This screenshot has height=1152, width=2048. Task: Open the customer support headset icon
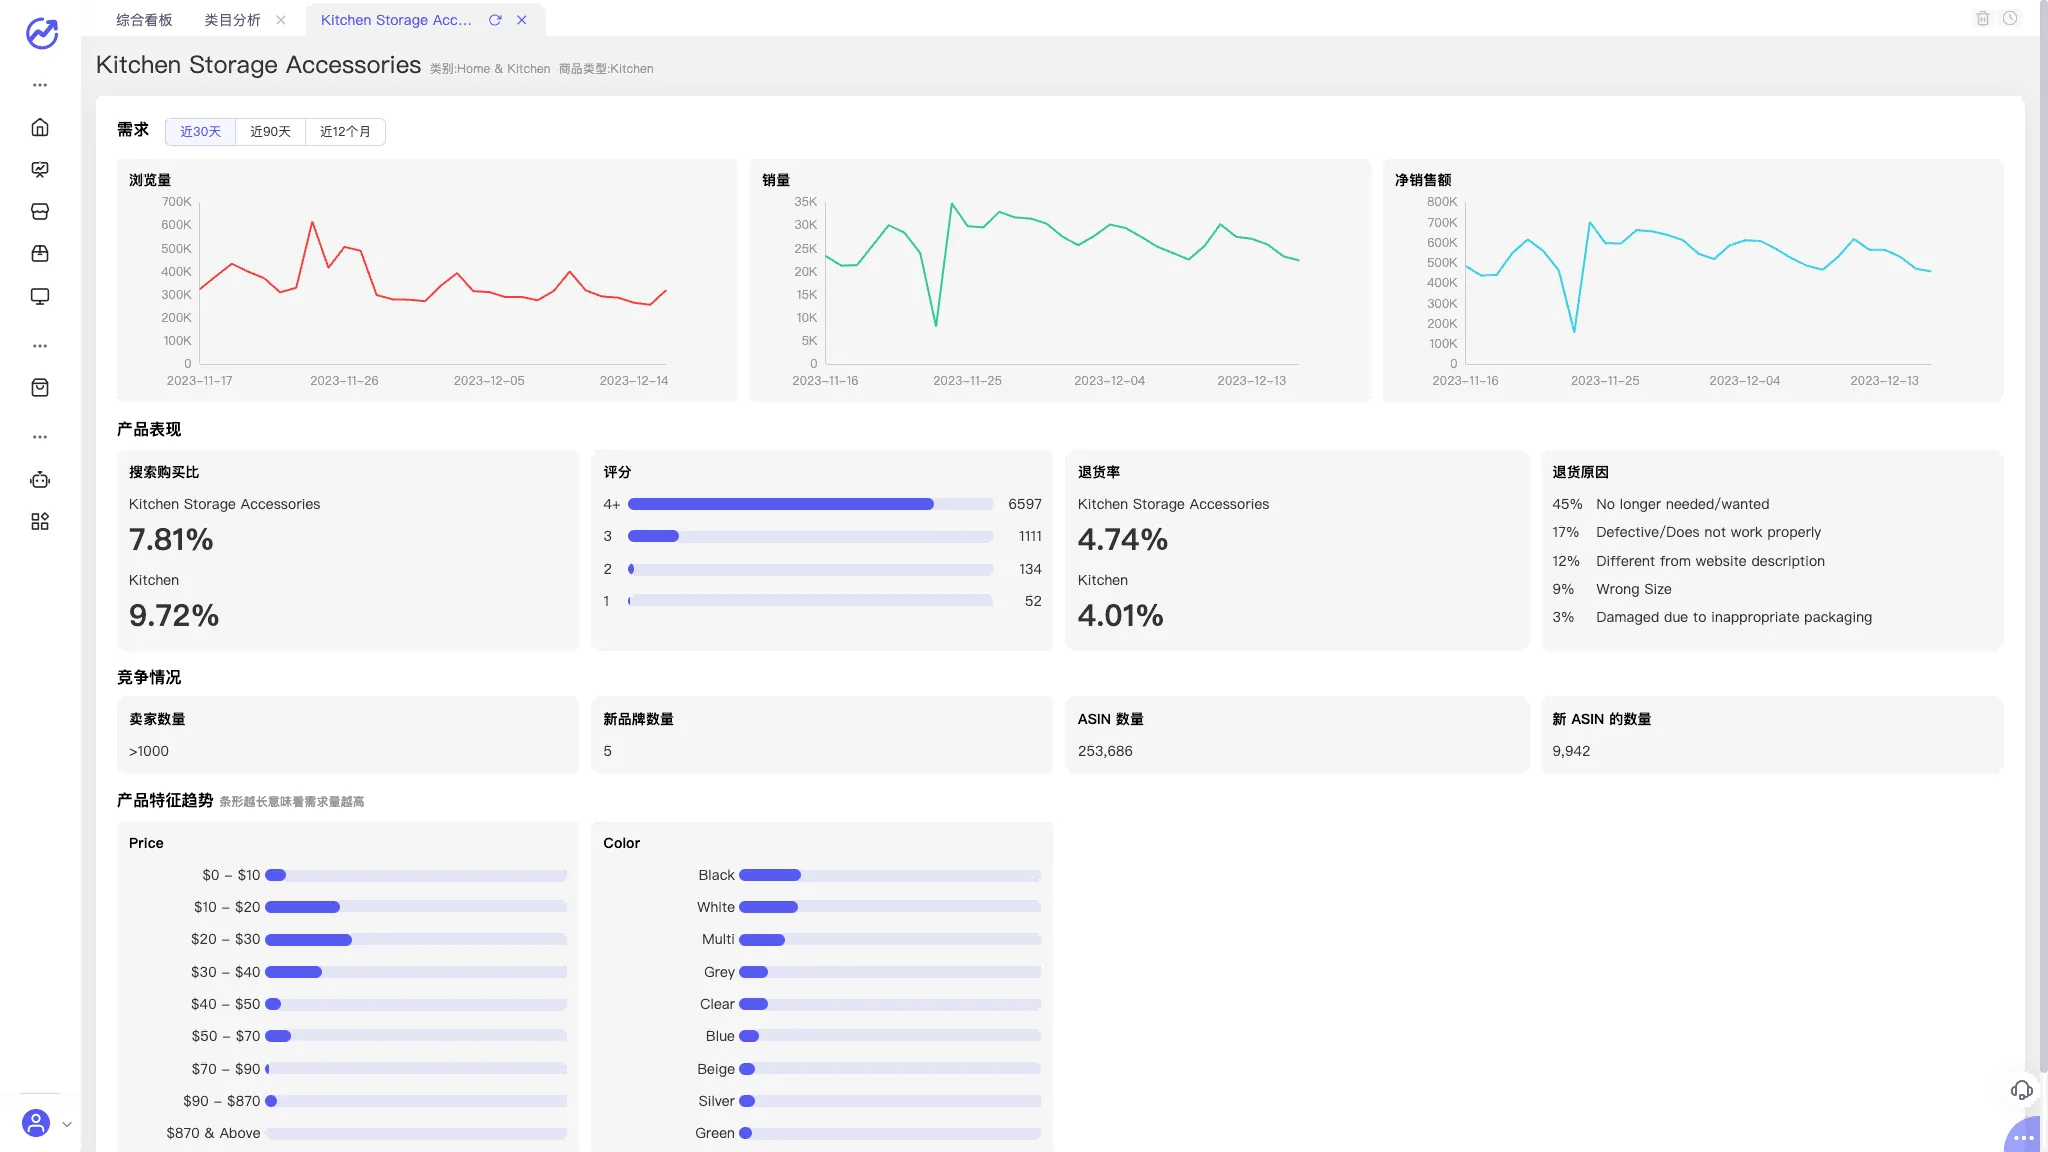pos(2022,1090)
